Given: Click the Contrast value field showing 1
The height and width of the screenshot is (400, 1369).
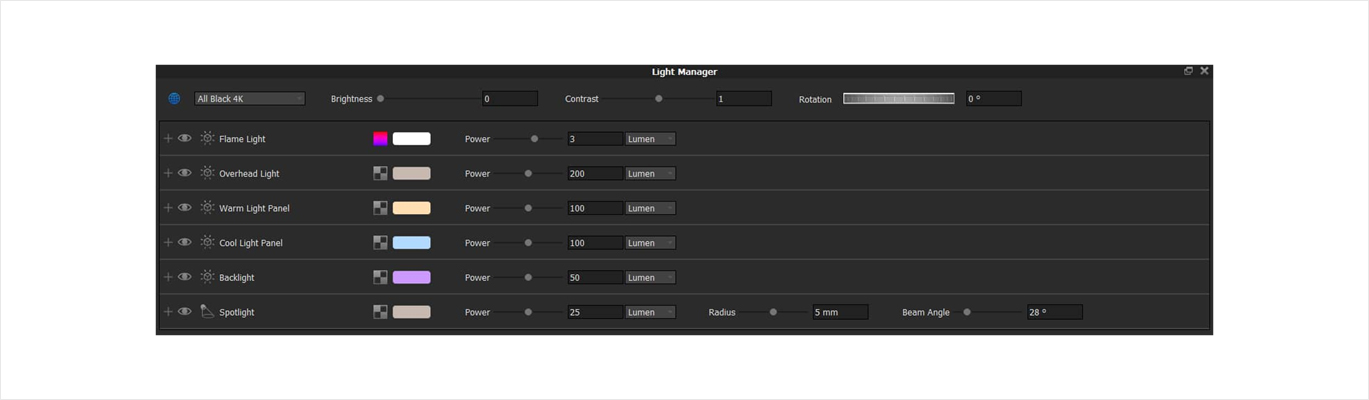Looking at the screenshot, I should (743, 99).
